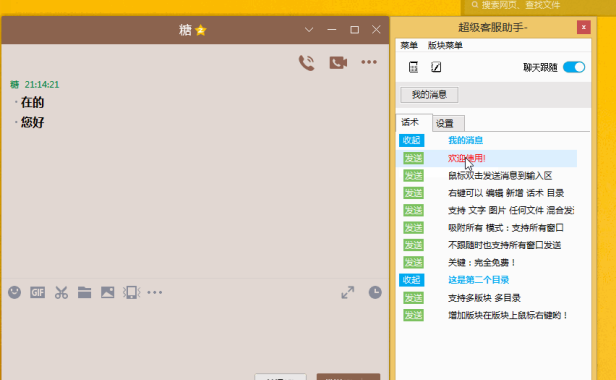Image resolution: width=616 pixels, height=380 pixels.
Task: Select the 关键：完全免费！ script text
Action: [482, 263]
